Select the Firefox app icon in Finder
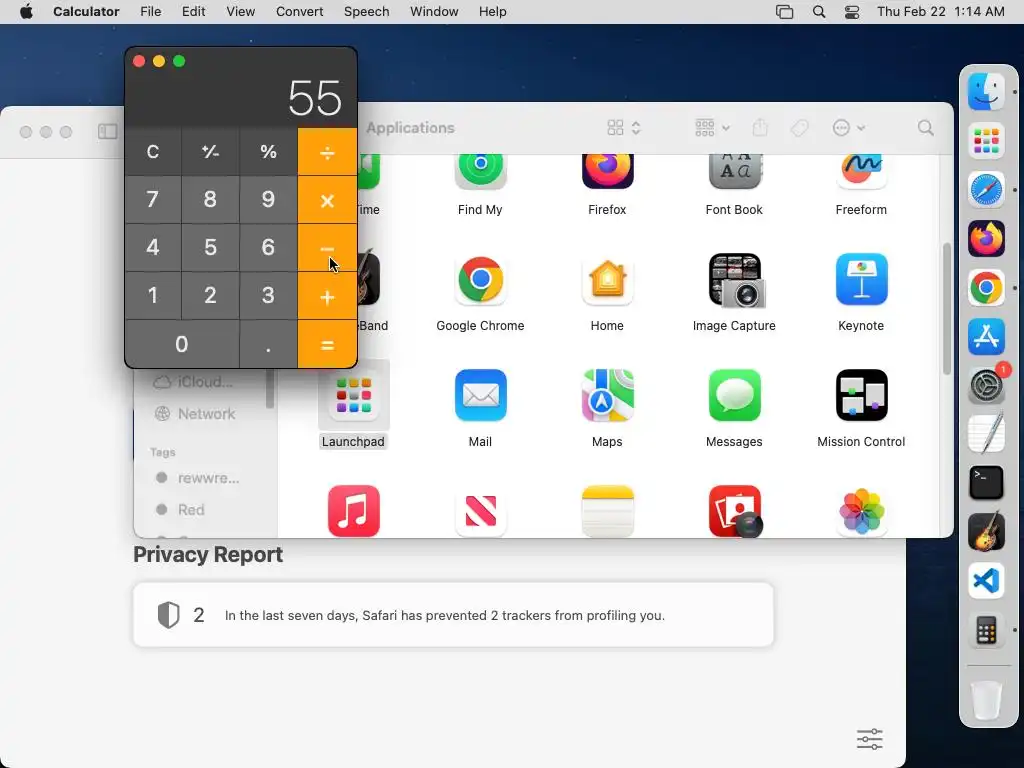The image size is (1024, 768). coord(607,171)
